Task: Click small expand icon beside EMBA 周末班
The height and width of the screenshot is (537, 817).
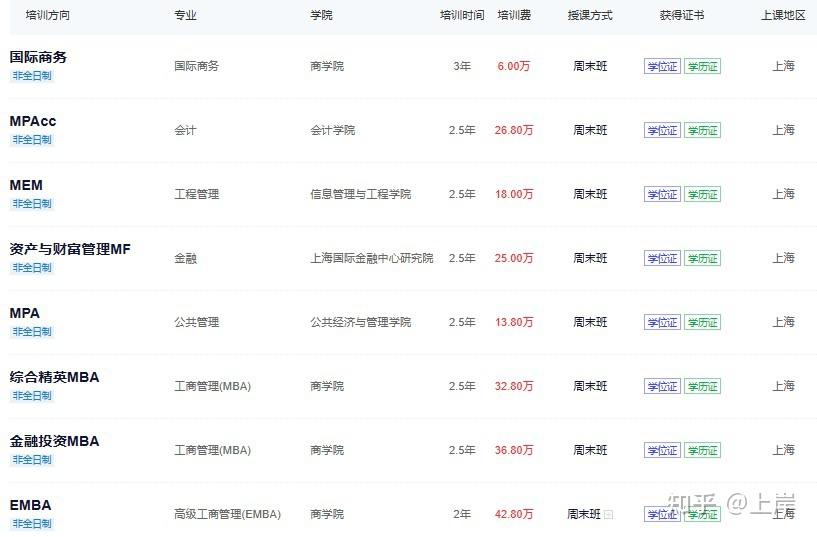Action: [608, 515]
